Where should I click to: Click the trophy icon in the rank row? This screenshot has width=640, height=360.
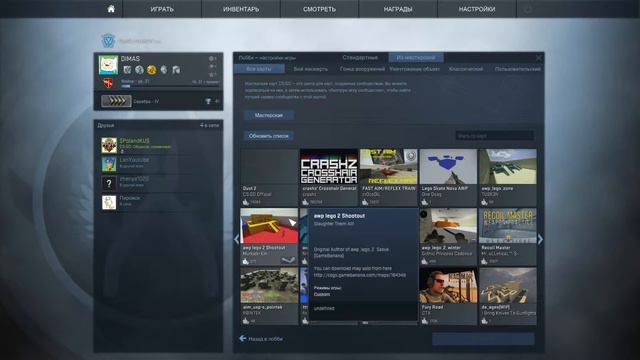tap(208, 101)
